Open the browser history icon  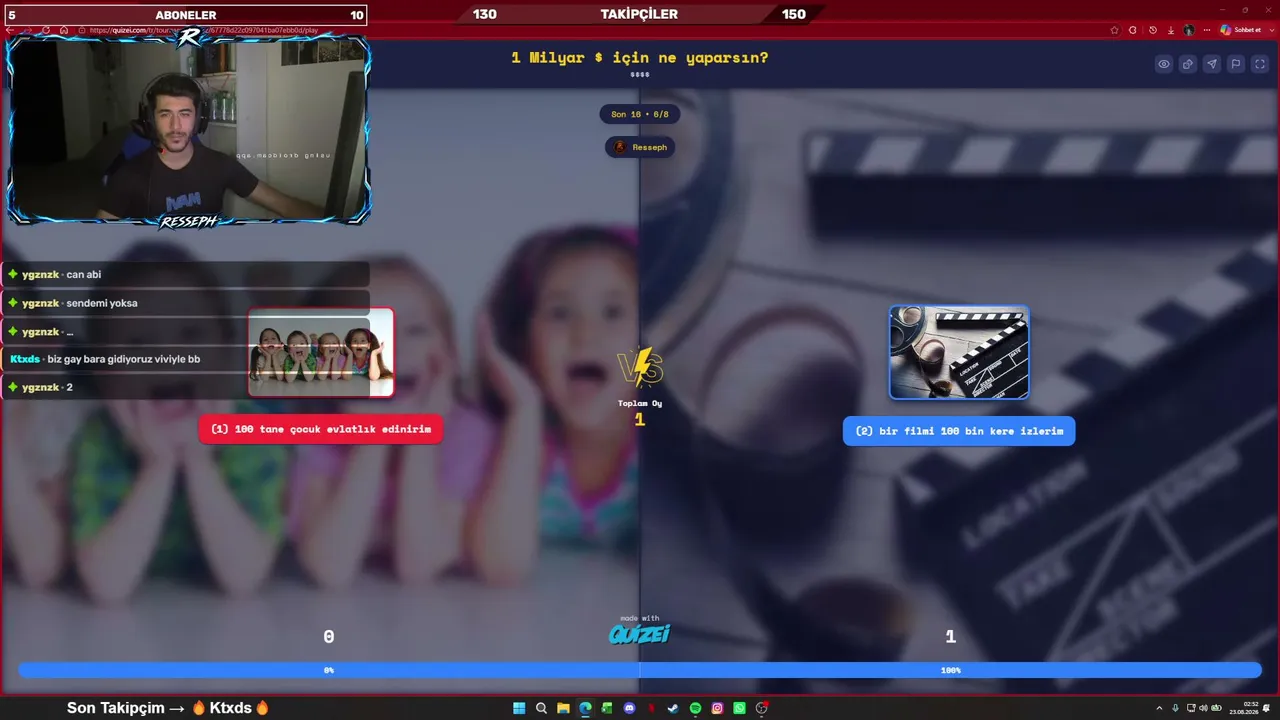pyautogui.click(x=1153, y=30)
